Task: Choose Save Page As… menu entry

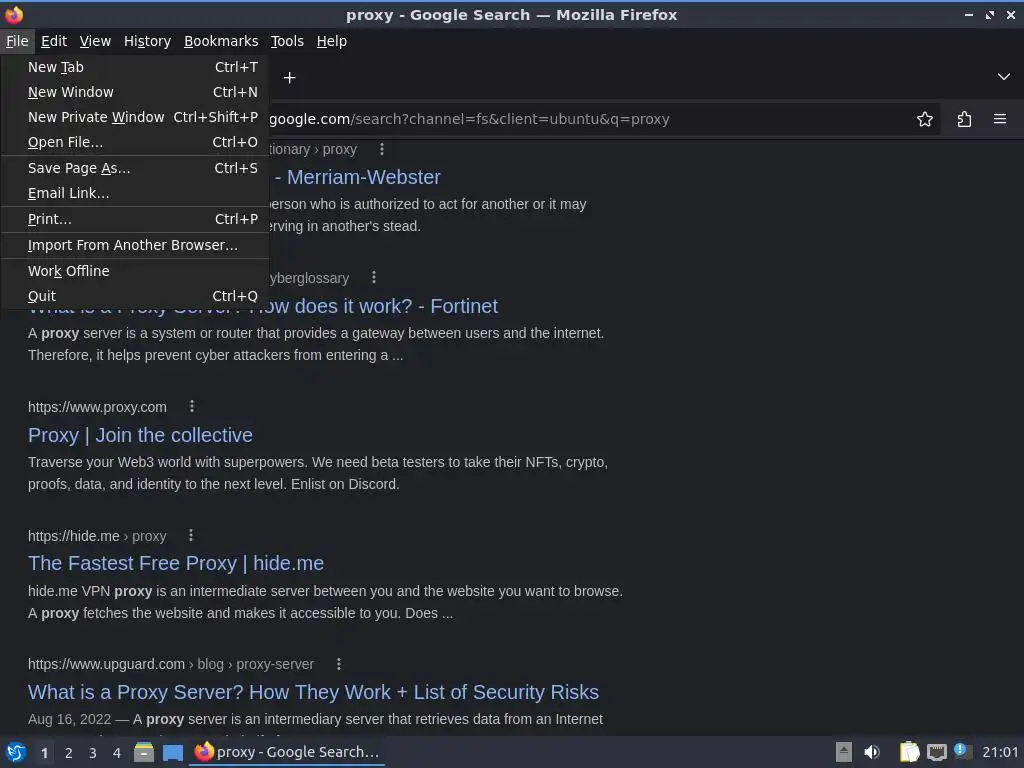Action: tap(135, 168)
